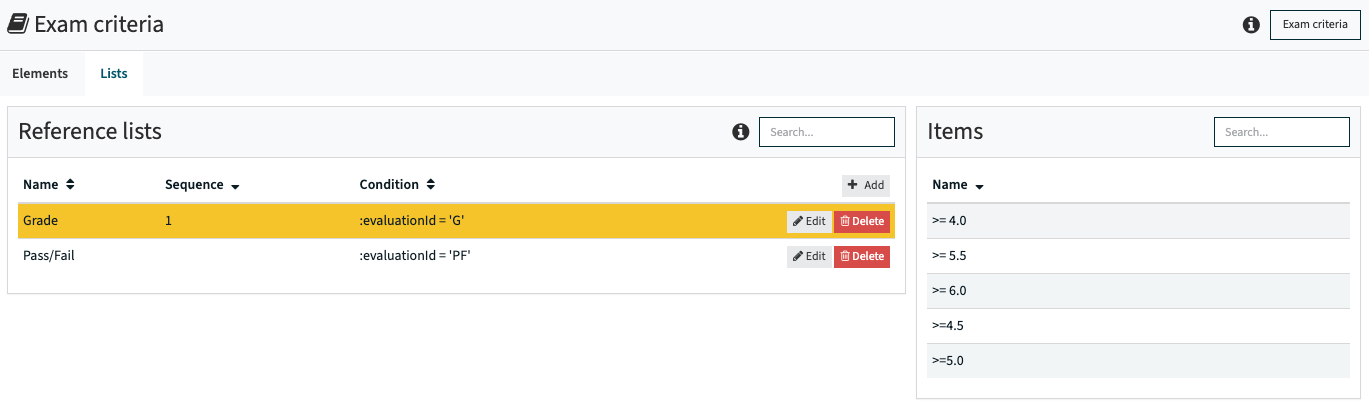Screen dimensions: 1369x407
Task: Add a new reference list
Action: click(x=866, y=185)
